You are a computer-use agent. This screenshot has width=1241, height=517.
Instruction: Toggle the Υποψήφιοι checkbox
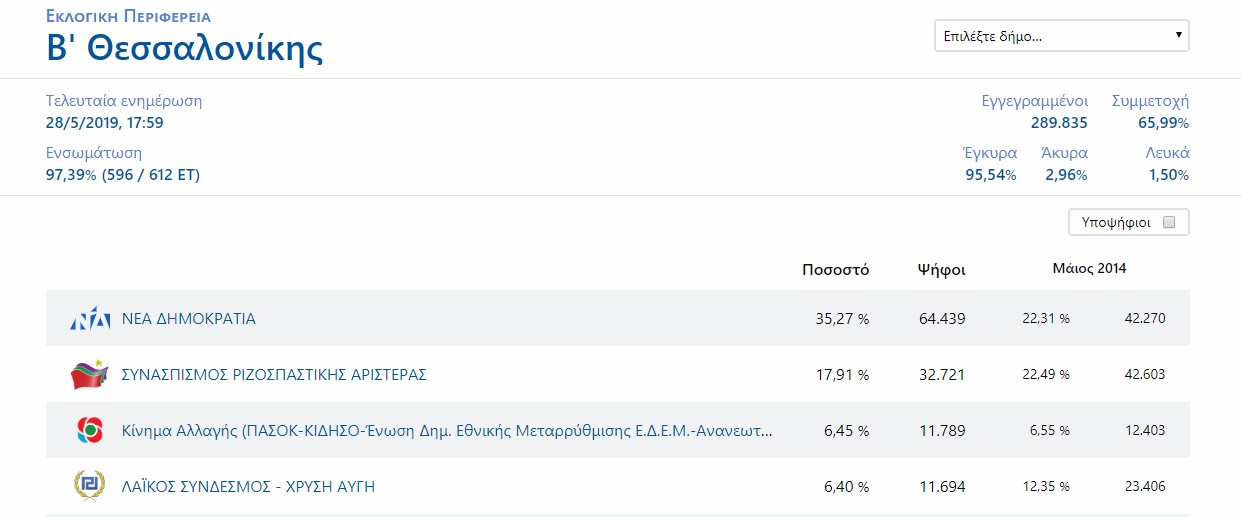click(1169, 222)
